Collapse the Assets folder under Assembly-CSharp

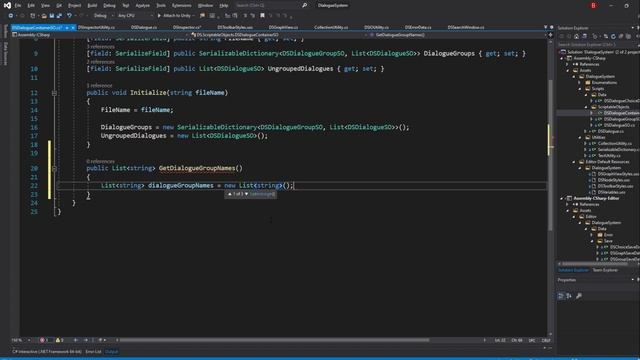[568, 70]
